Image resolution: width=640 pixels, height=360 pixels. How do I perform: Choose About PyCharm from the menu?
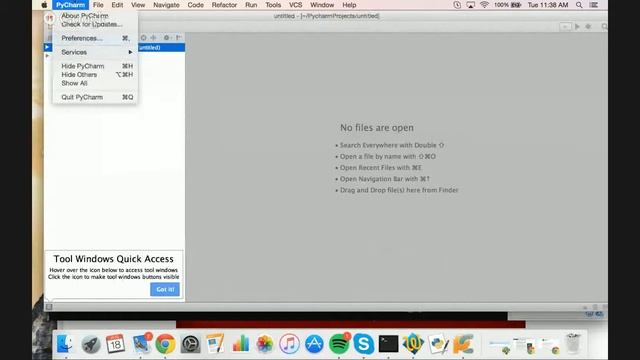(x=95, y=16)
